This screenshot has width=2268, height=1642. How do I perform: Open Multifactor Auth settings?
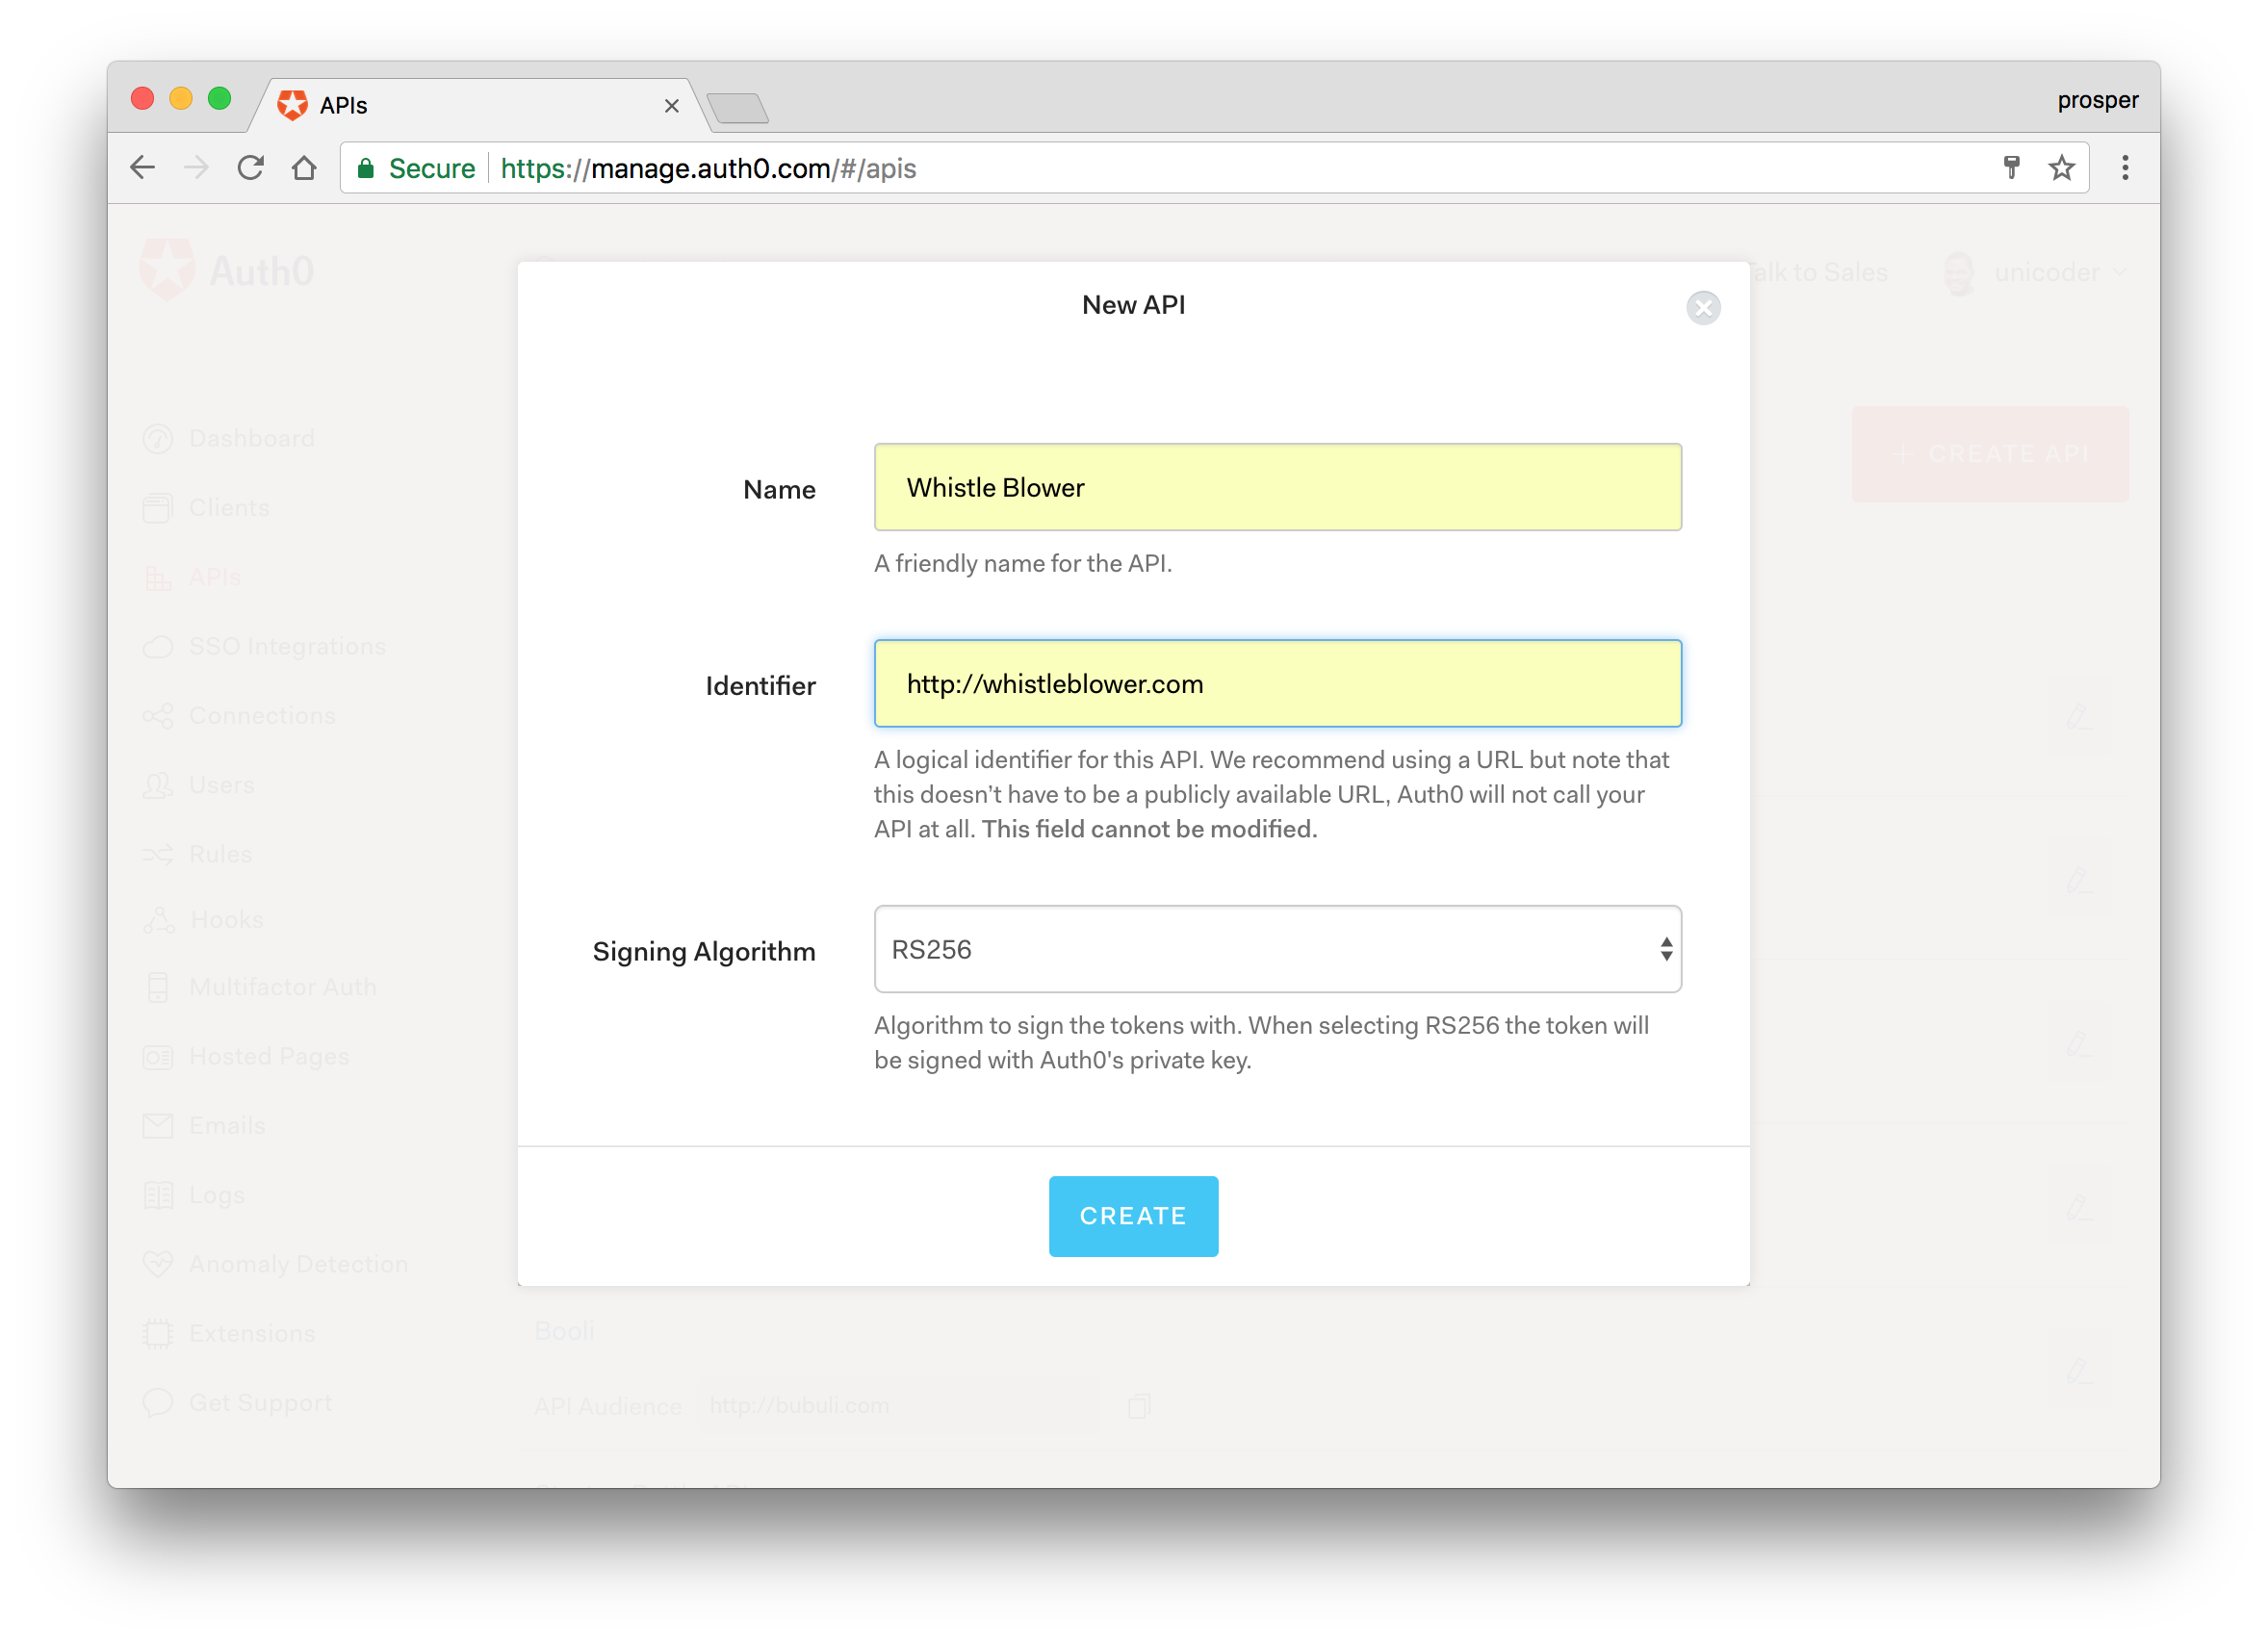[282, 986]
